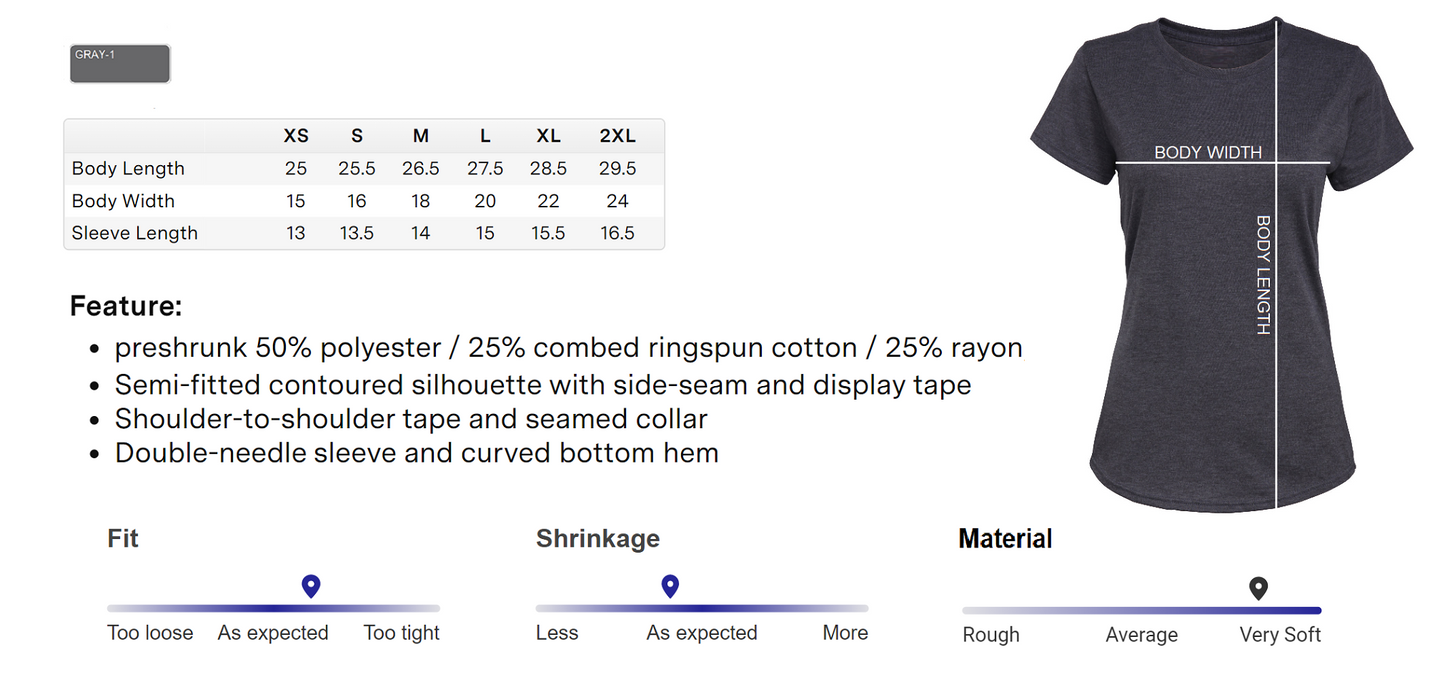Select the GRAY-1 color swatch
The image size is (1445, 677).
point(120,63)
